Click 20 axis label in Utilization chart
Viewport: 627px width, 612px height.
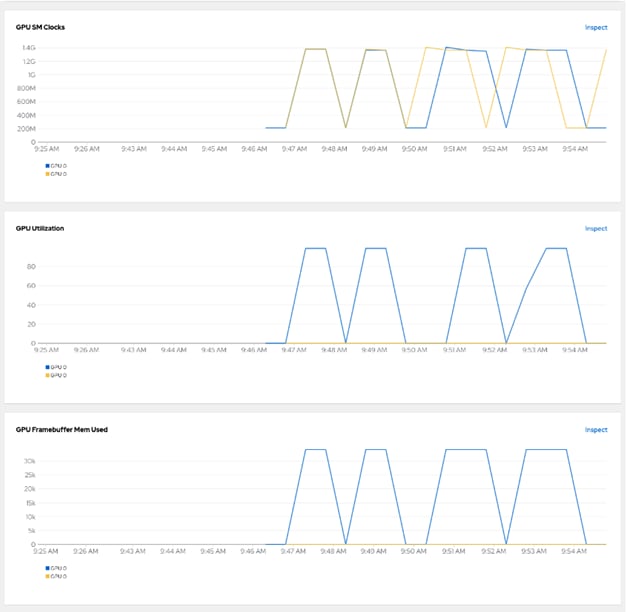(x=32, y=324)
